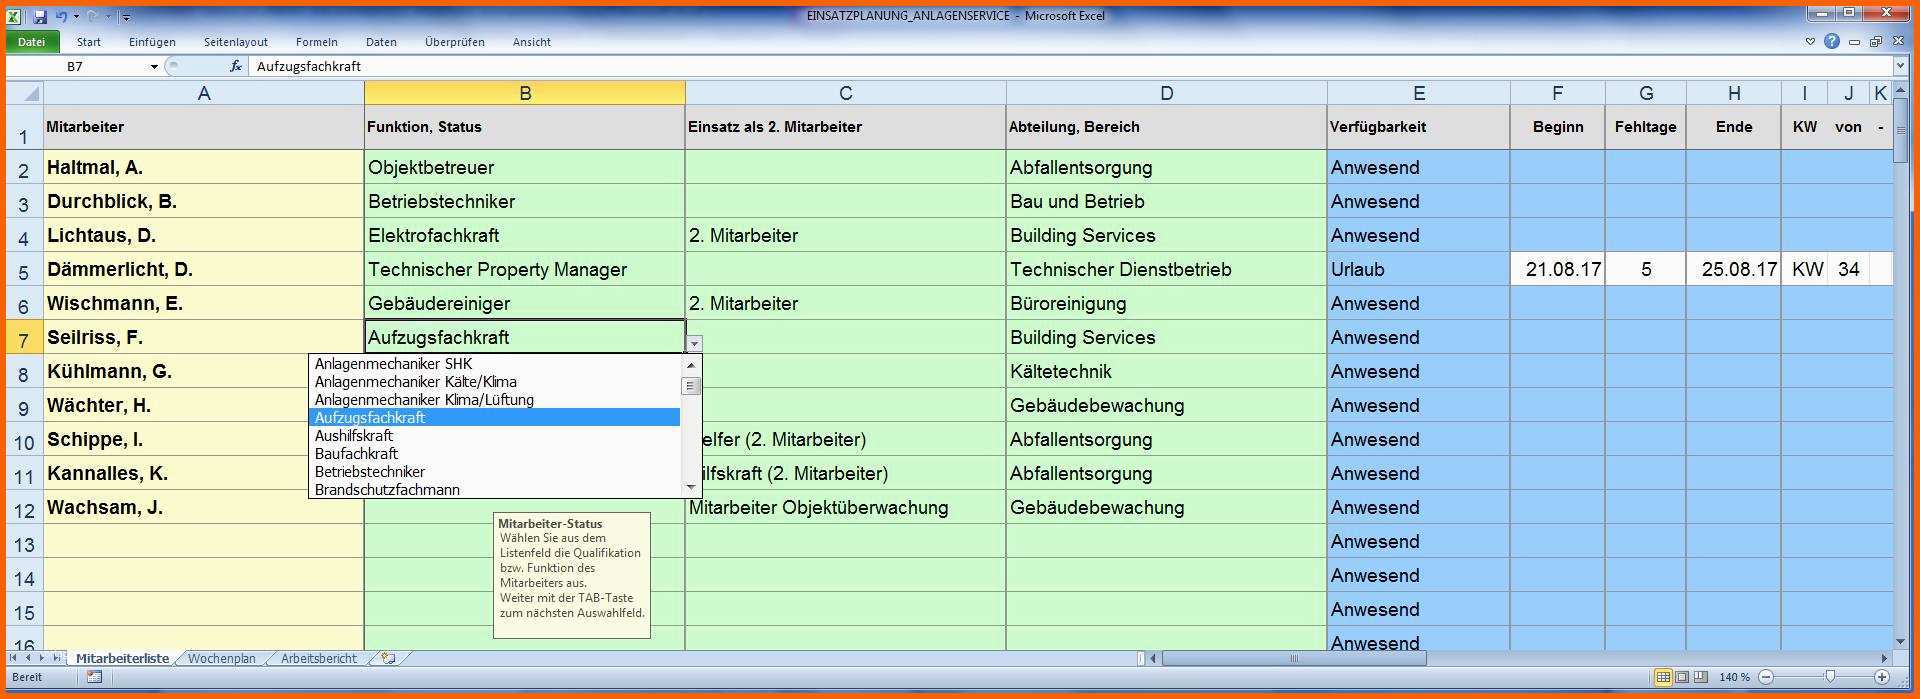
Task: Click the cell with date 21.08.17
Action: pos(1557,269)
